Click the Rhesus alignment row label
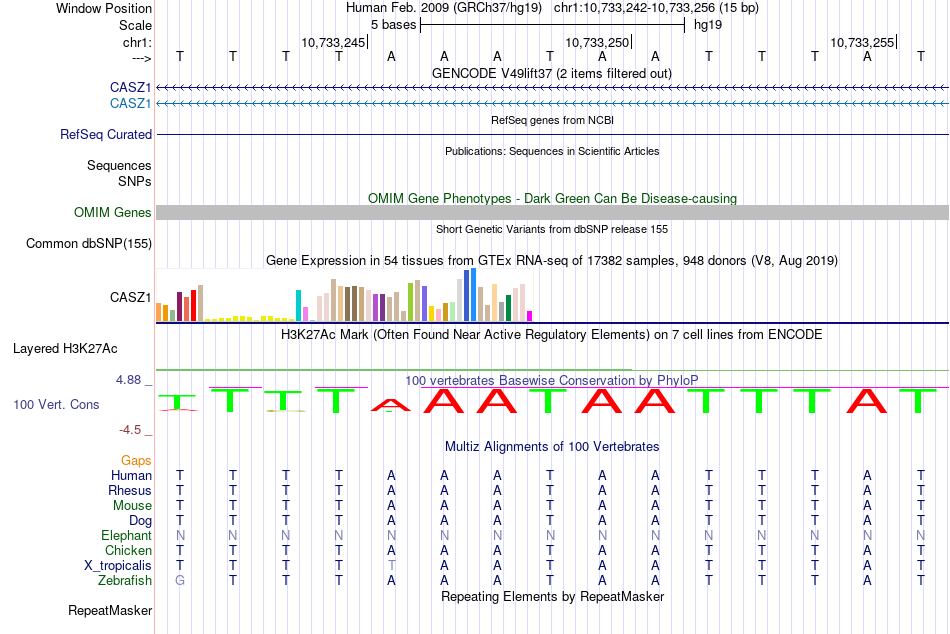This screenshot has height=634, width=950. tap(130, 490)
